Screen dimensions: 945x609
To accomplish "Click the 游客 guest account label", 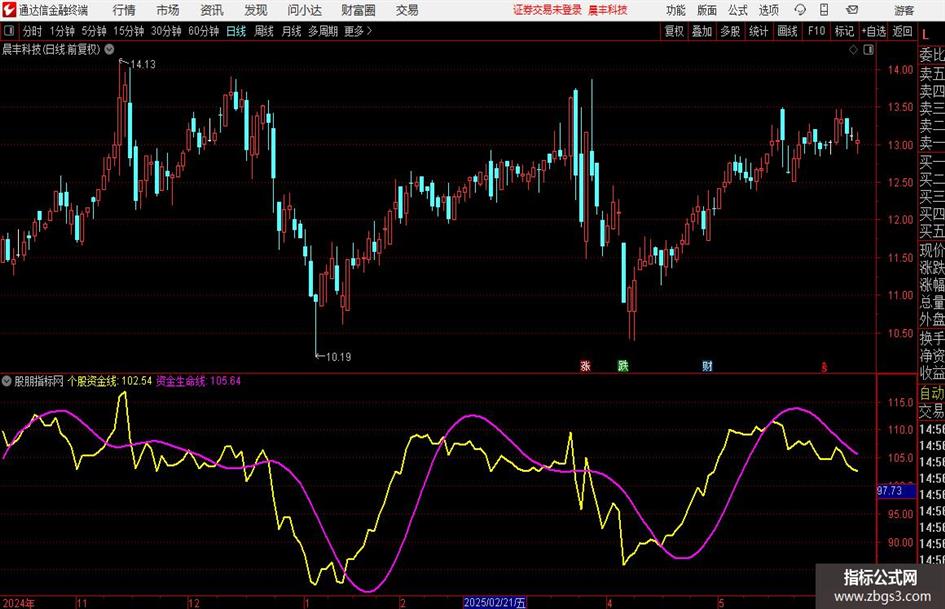I will pos(903,11).
